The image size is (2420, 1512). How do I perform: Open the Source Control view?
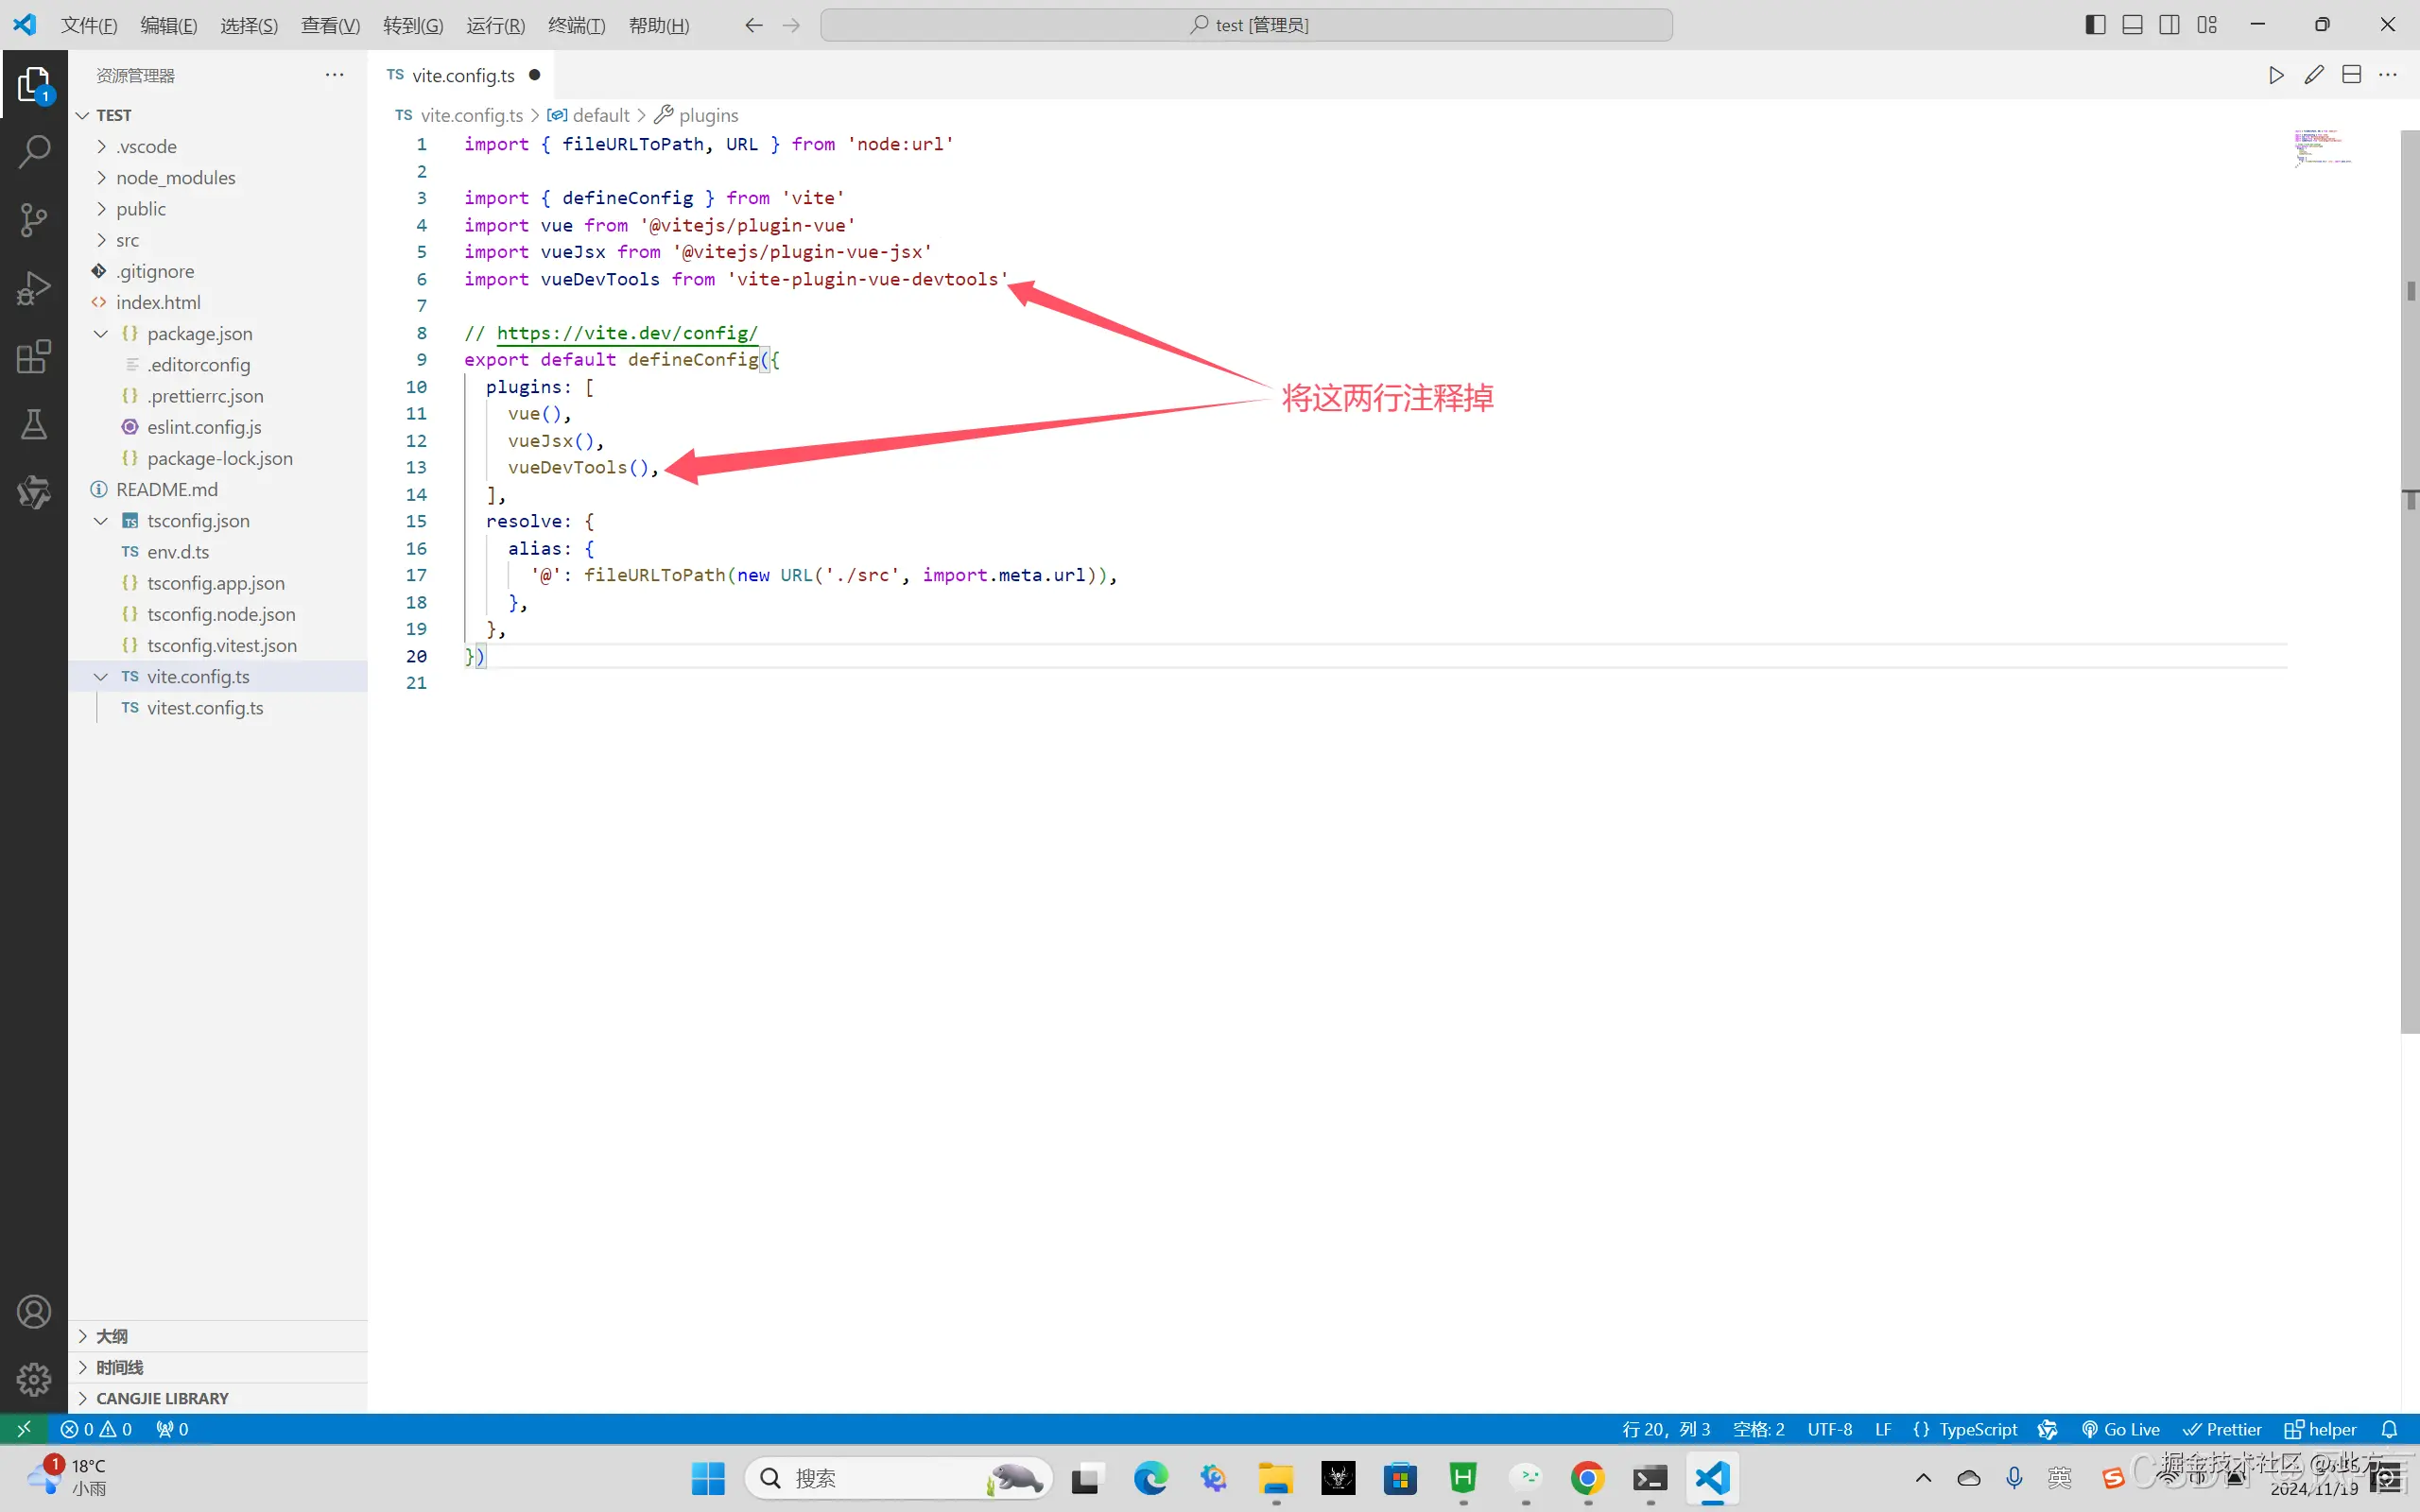[x=34, y=220]
